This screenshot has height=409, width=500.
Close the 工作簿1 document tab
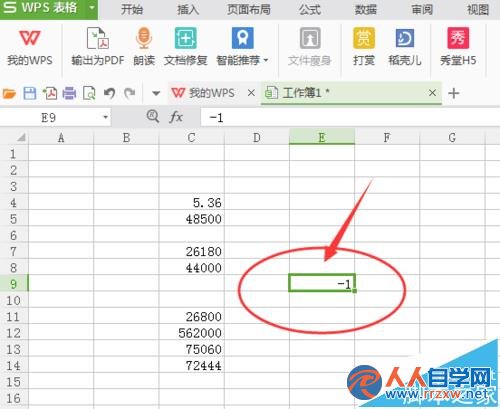(432, 93)
